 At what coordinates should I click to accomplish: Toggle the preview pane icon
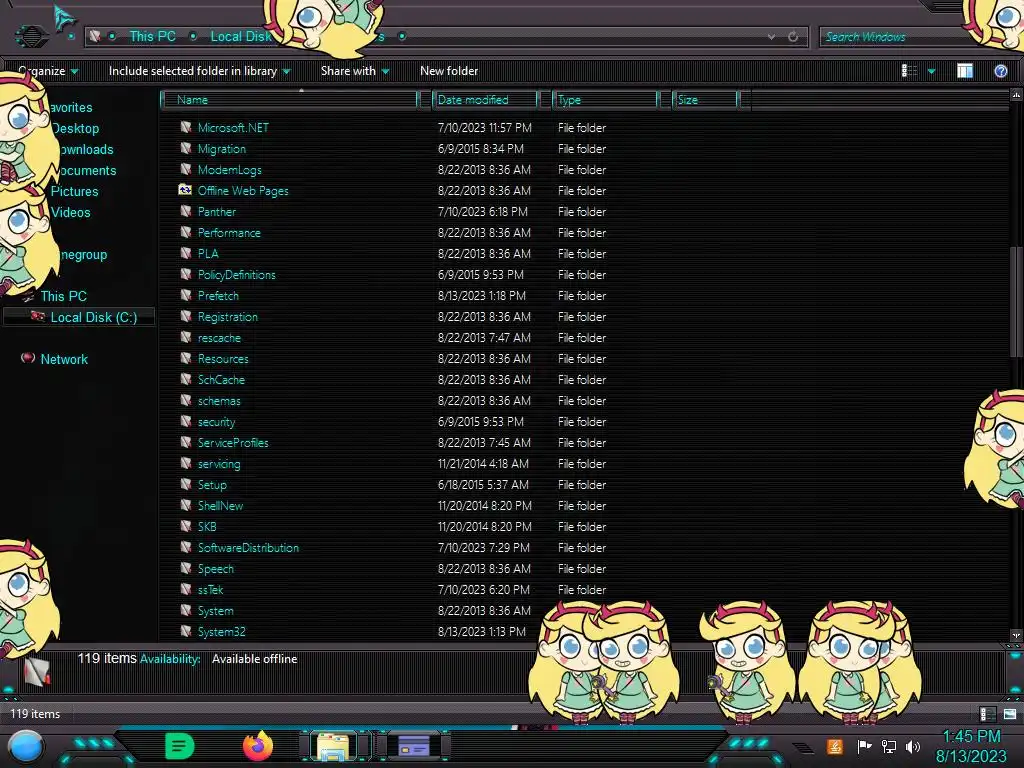[965, 71]
